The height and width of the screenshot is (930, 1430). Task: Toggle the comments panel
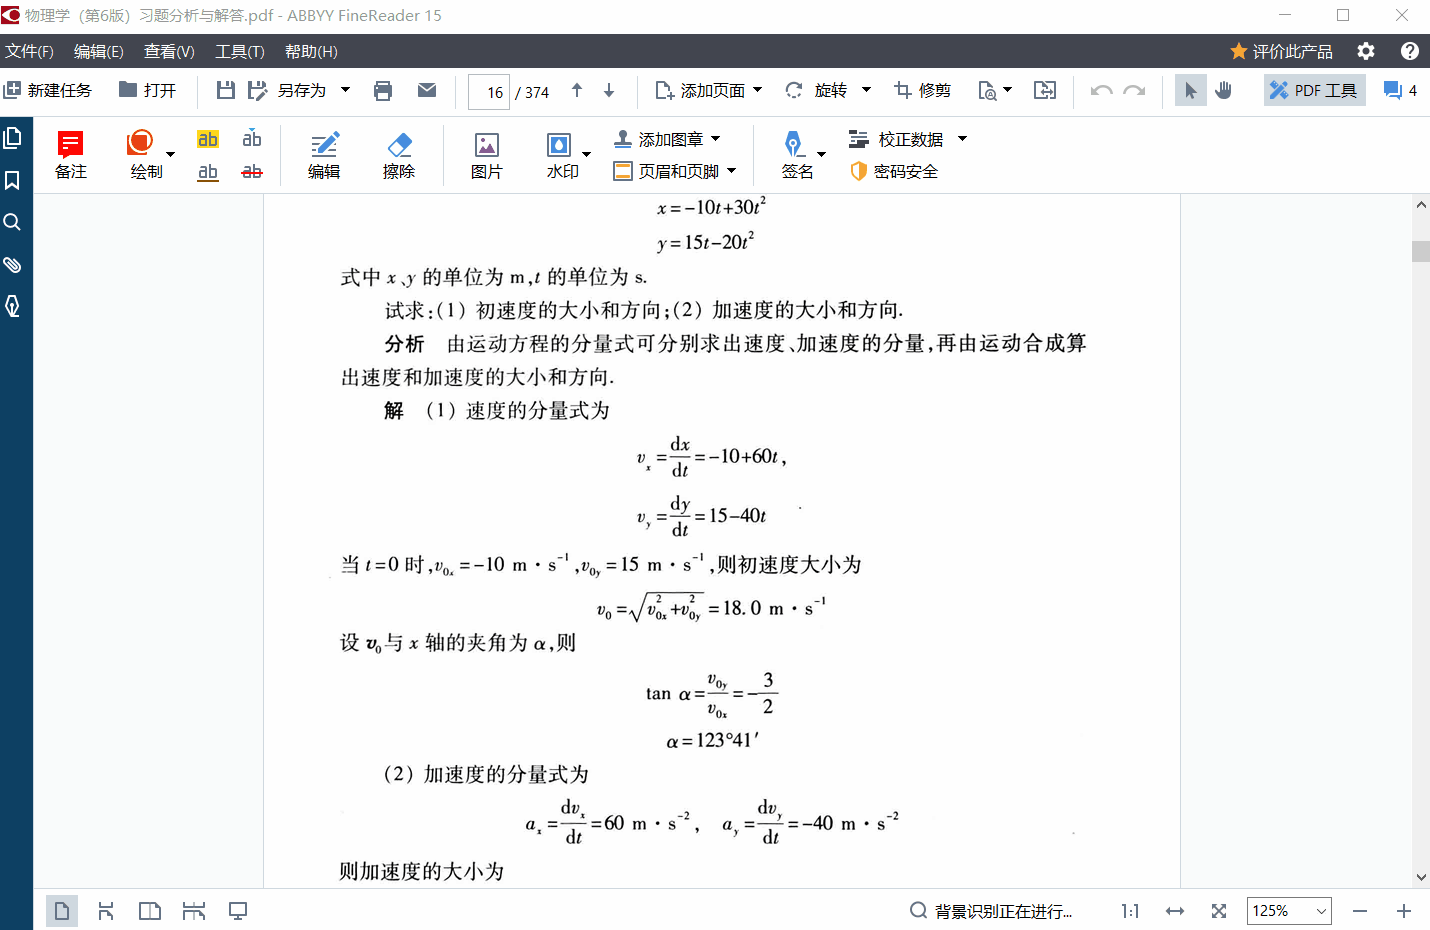tap(1400, 90)
